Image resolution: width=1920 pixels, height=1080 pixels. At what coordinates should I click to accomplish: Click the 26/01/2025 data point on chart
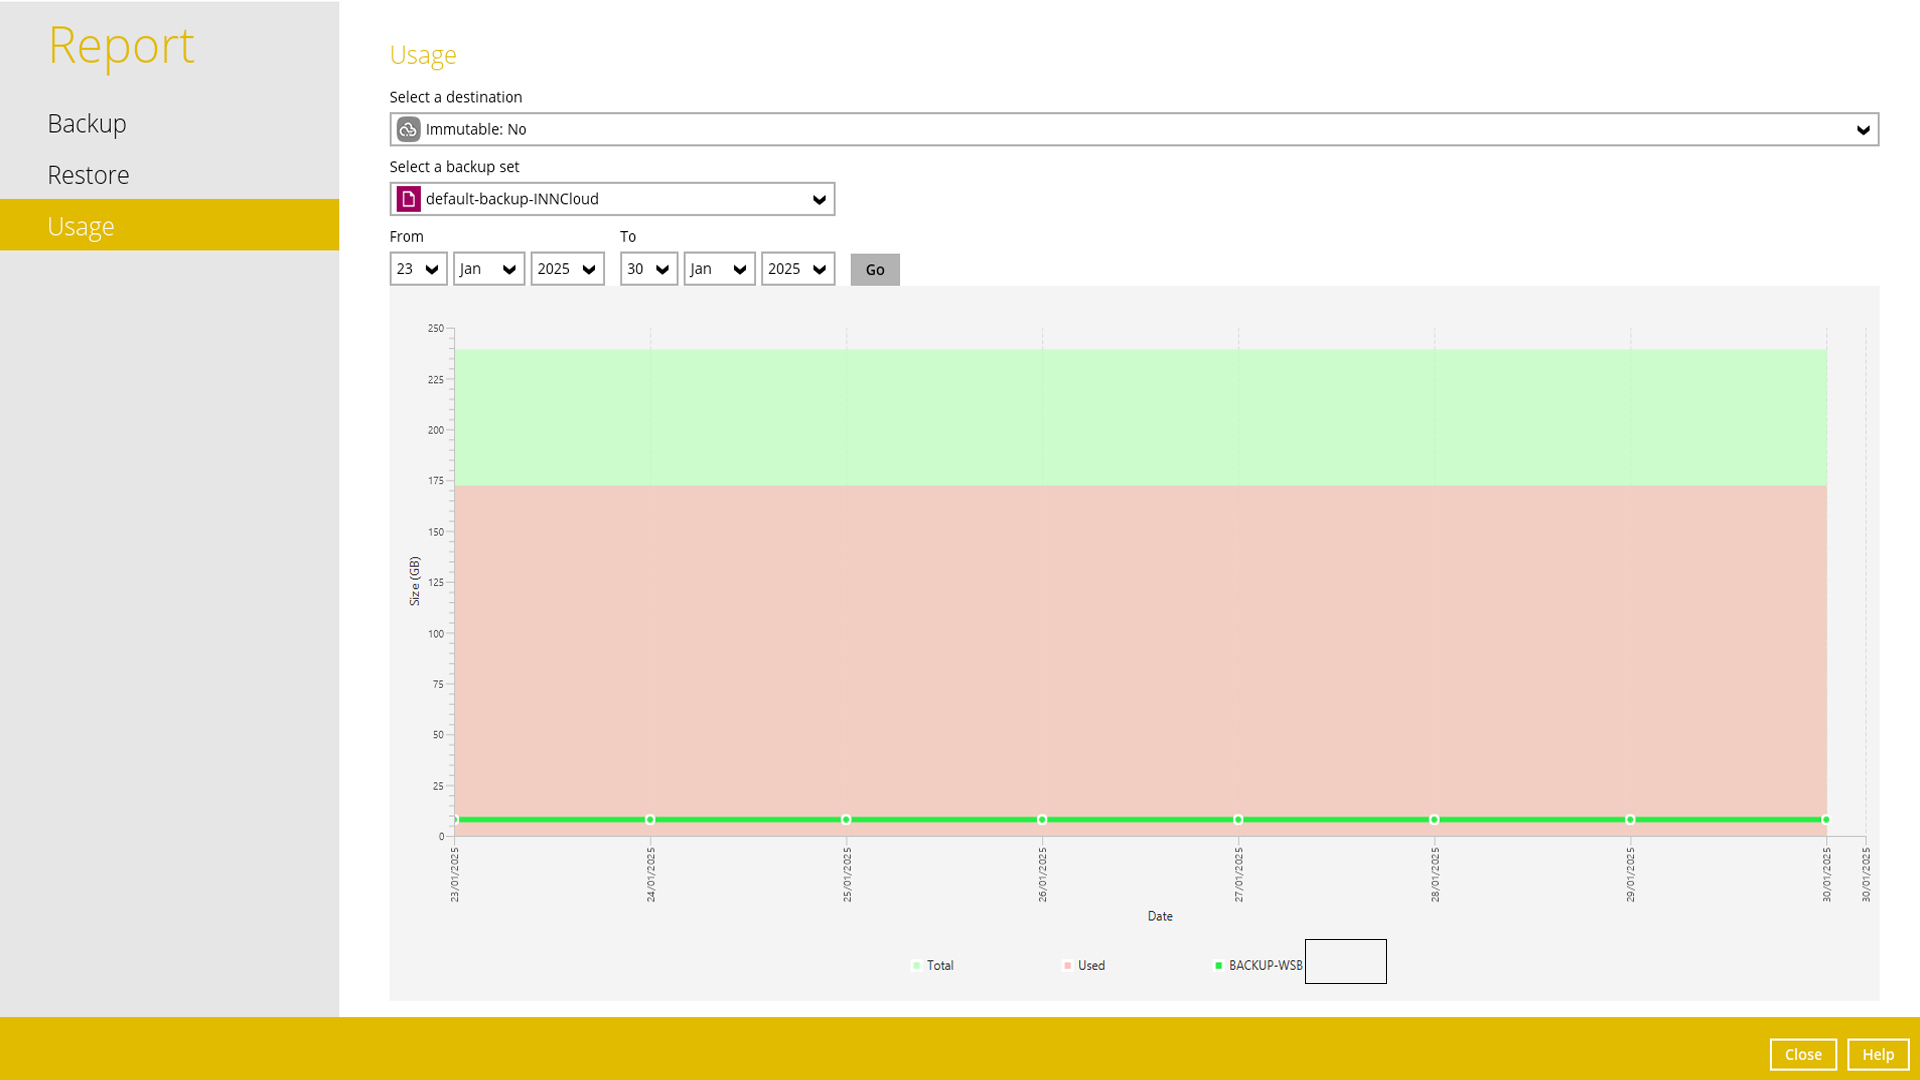click(1042, 820)
